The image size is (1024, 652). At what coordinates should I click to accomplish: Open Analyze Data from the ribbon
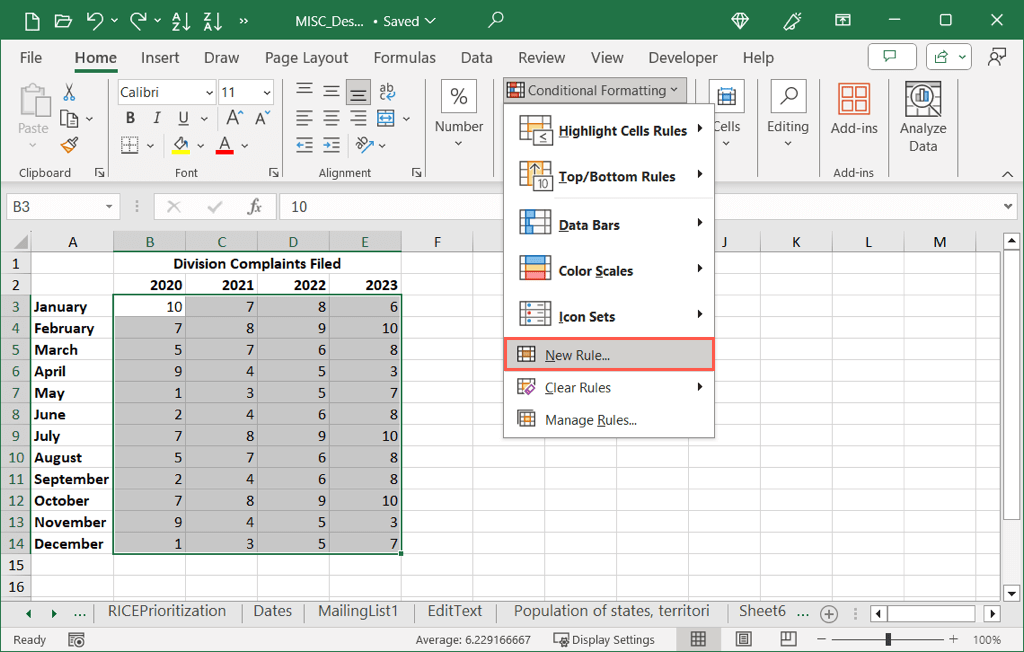922,117
